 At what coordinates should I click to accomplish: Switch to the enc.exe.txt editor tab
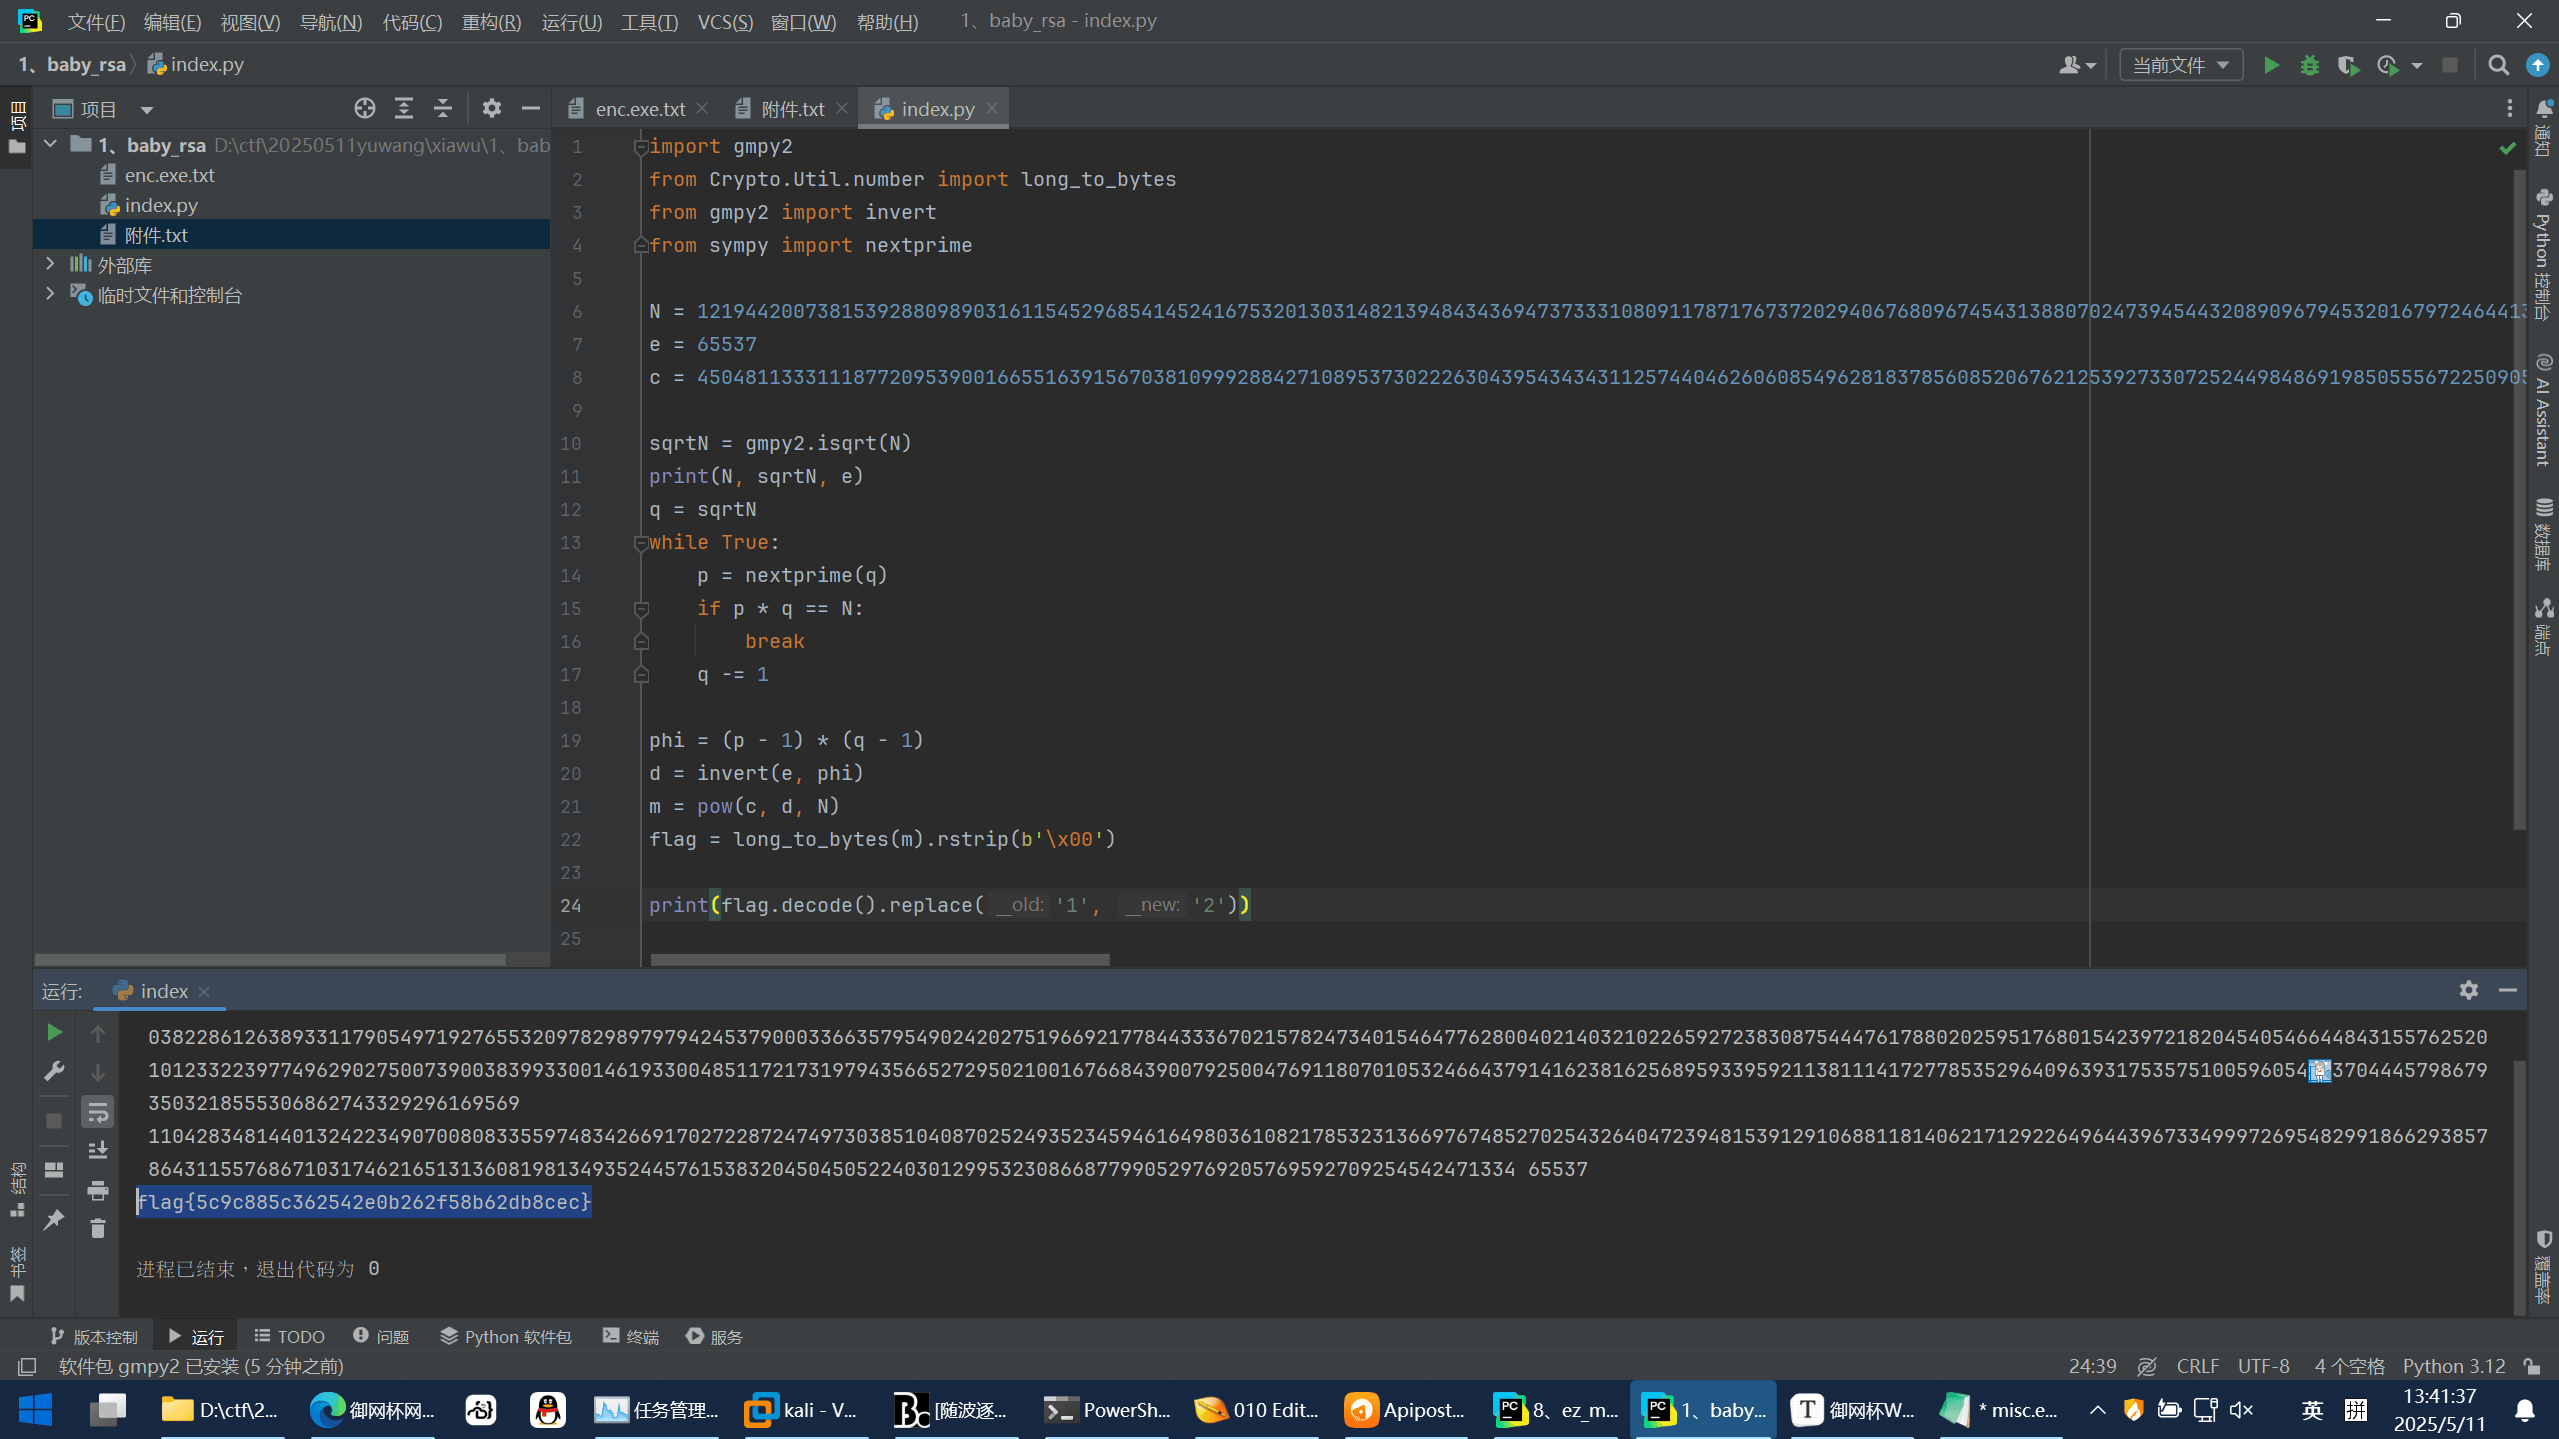click(x=639, y=109)
